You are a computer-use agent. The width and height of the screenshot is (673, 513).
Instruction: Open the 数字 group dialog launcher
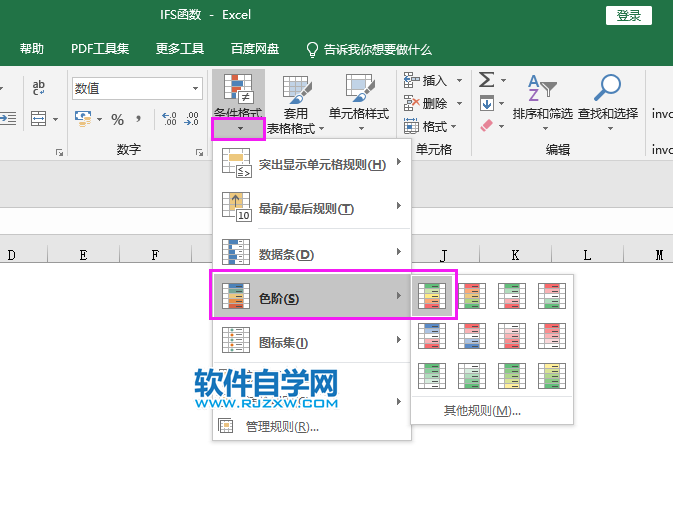pyautogui.click(x=199, y=152)
